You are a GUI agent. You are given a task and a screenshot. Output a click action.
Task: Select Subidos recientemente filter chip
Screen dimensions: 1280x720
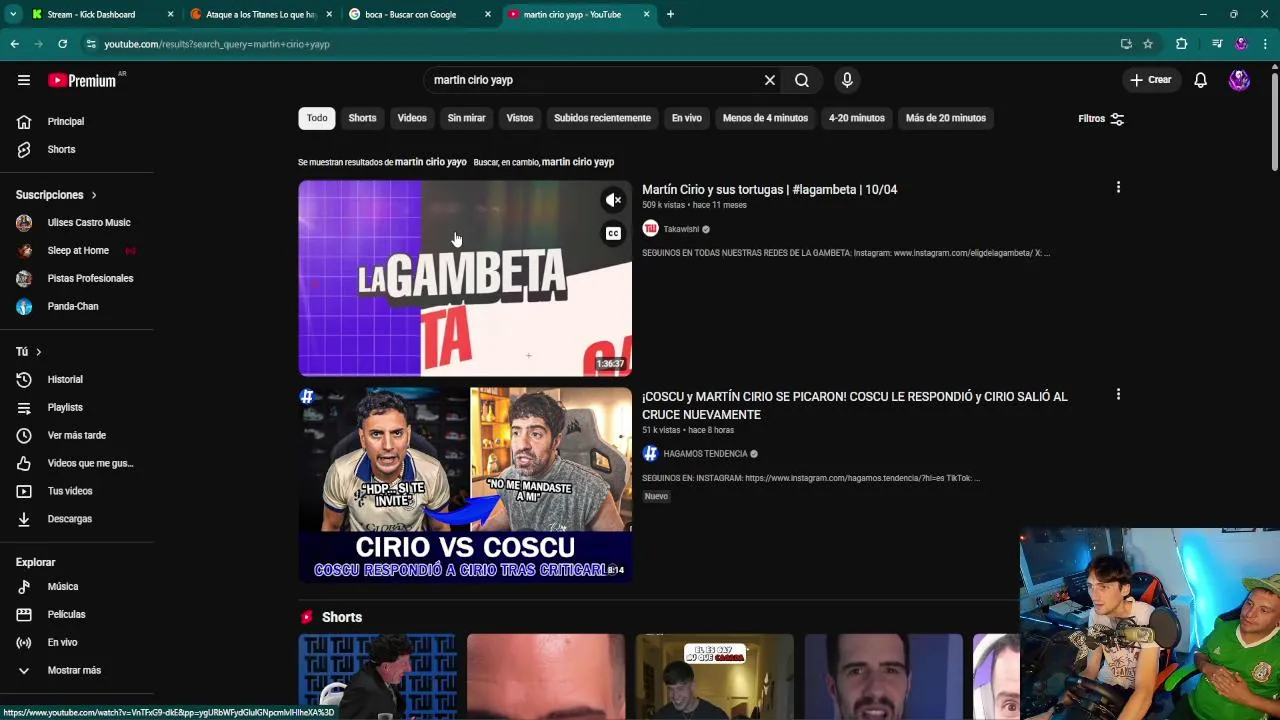tap(602, 118)
